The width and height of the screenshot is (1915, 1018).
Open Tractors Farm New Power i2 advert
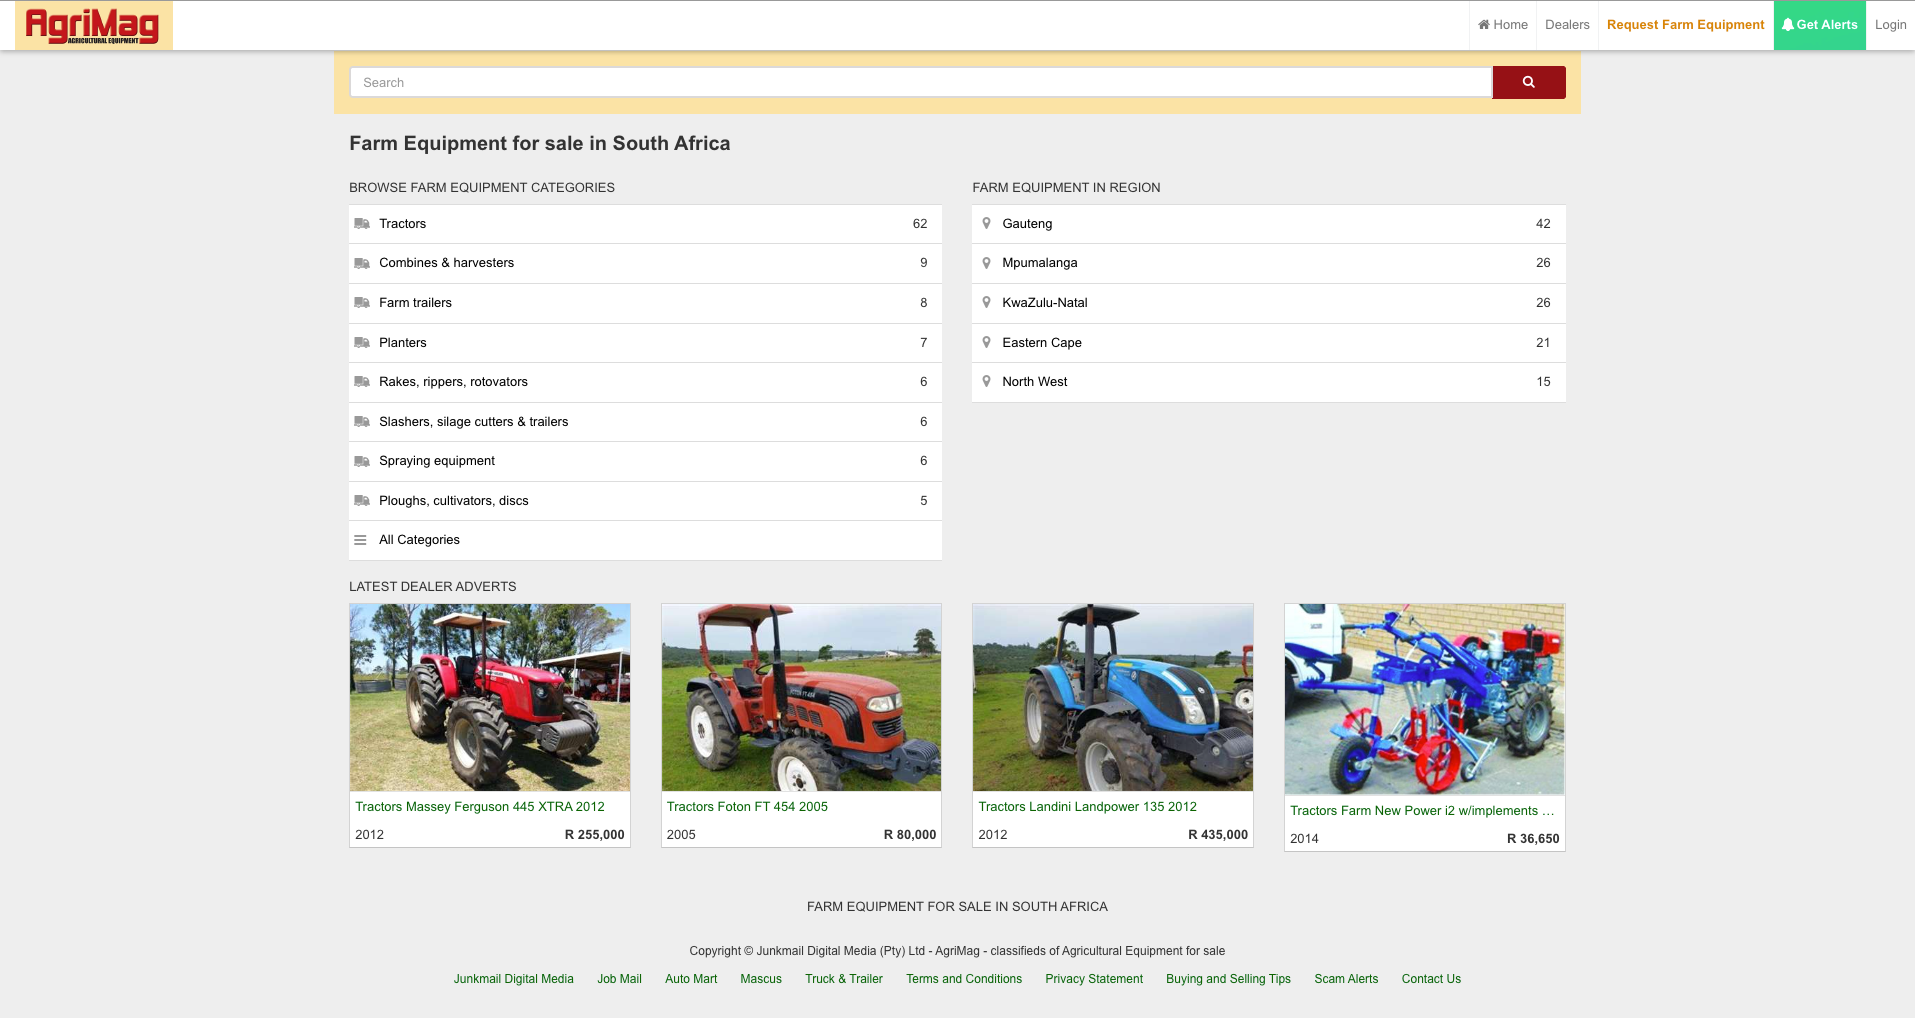pos(1422,811)
